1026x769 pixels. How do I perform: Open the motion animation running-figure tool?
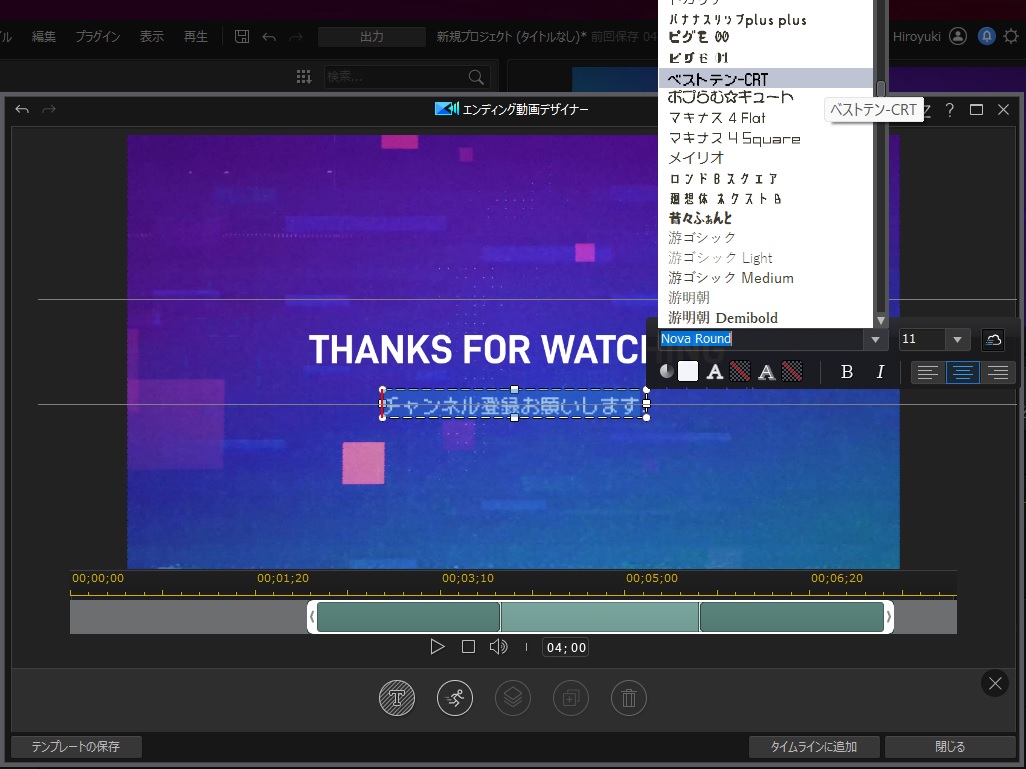455,698
